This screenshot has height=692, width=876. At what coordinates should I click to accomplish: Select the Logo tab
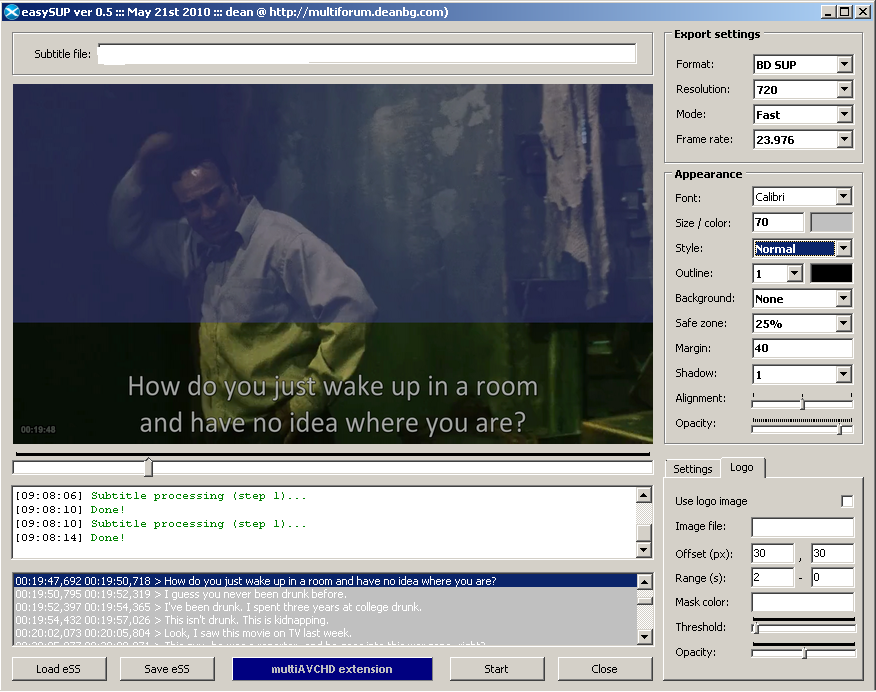(741, 468)
